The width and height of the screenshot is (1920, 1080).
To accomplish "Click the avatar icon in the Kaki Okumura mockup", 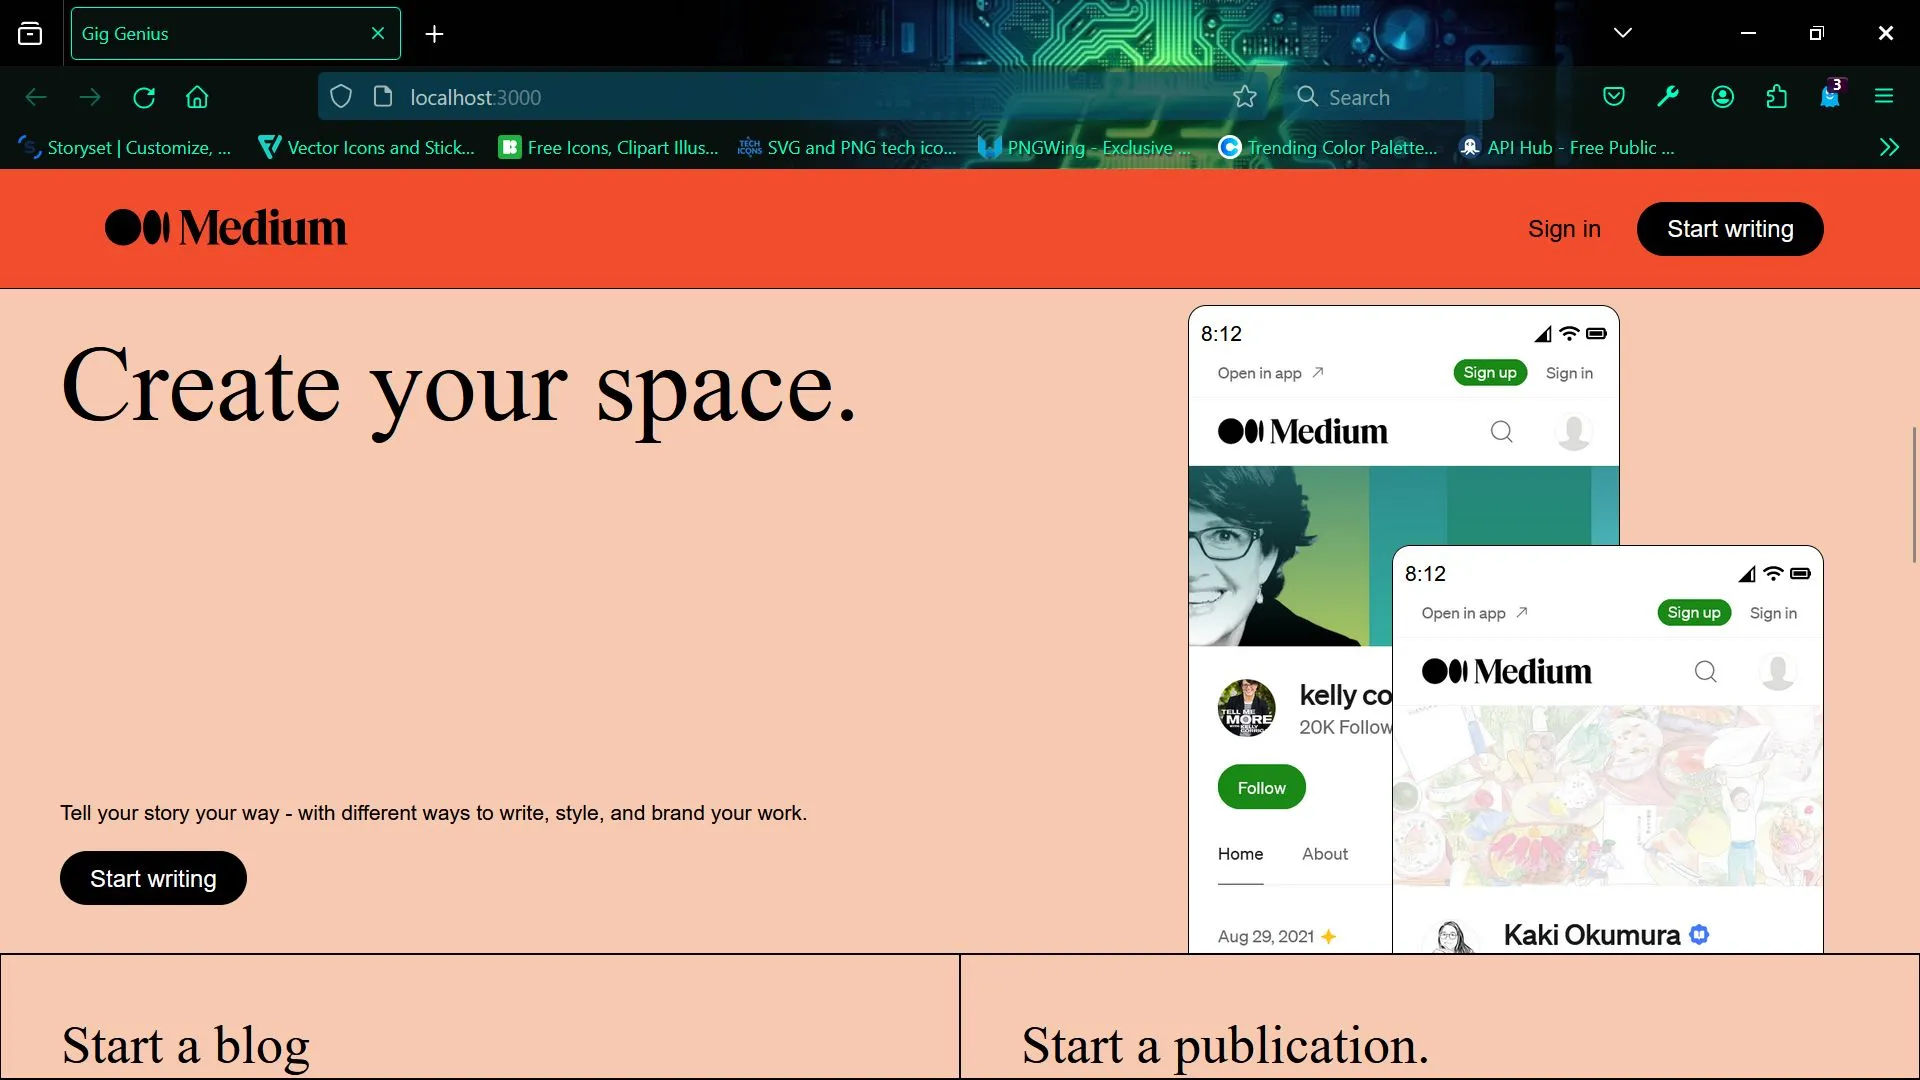I will tap(1778, 672).
